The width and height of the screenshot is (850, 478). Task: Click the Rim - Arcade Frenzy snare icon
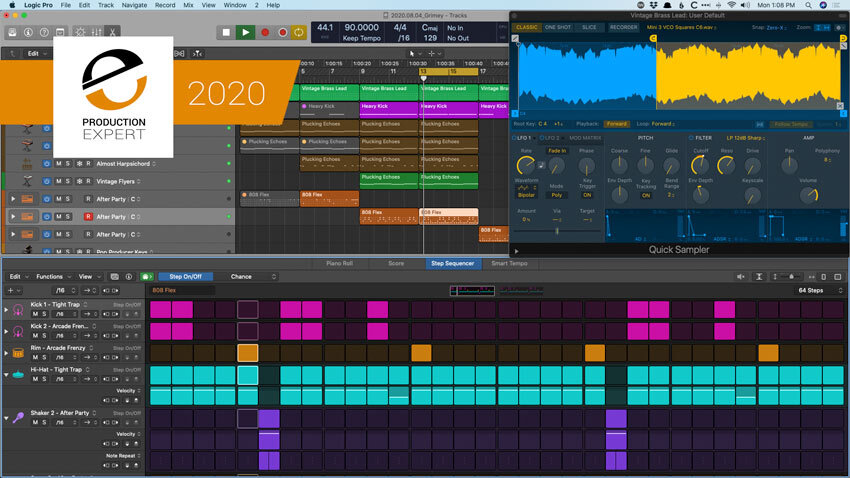[x=18, y=353]
